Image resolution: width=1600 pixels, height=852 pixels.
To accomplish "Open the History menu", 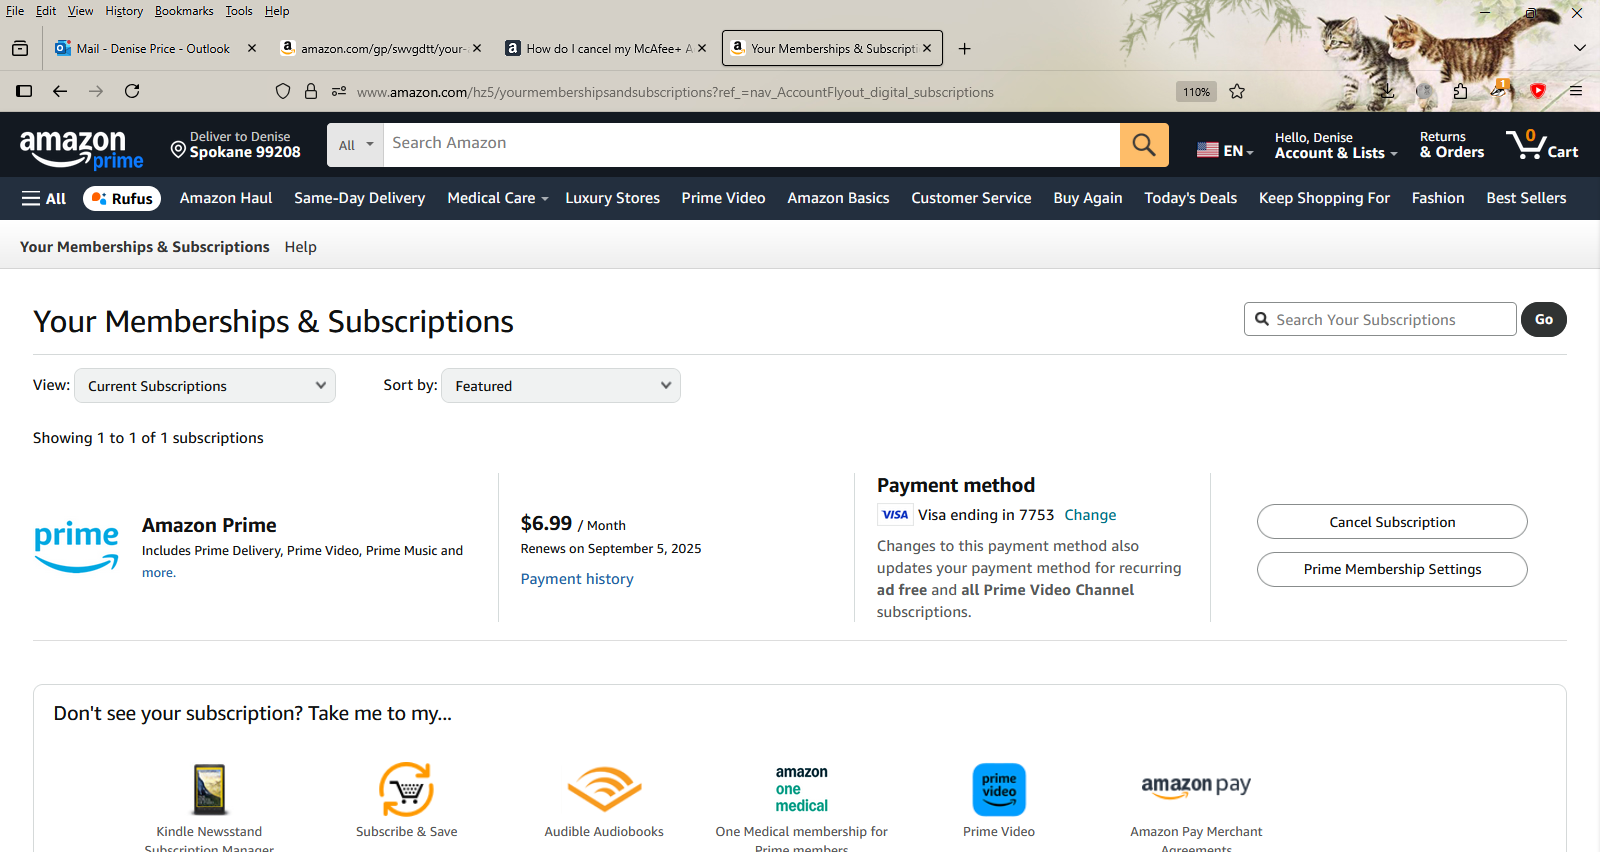I will click(124, 11).
